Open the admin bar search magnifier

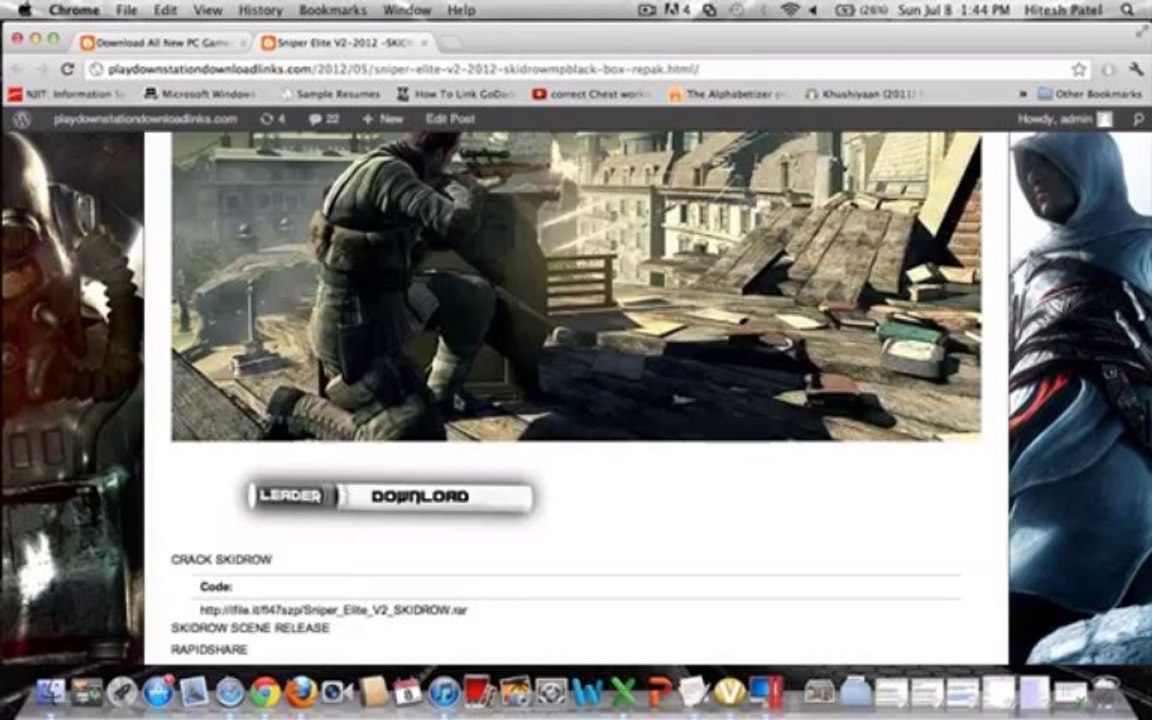tap(1138, 119)
